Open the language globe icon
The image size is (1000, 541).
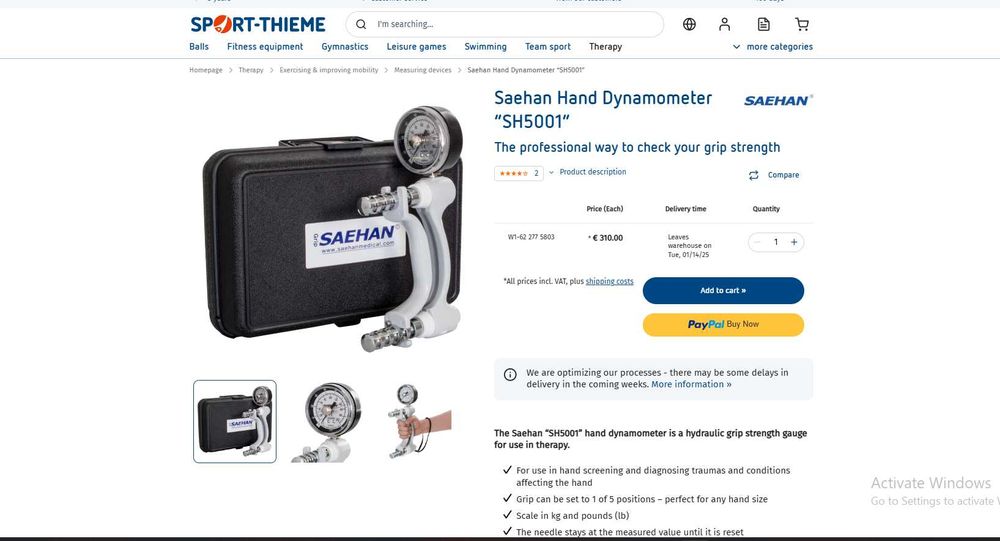click(689, 24)
